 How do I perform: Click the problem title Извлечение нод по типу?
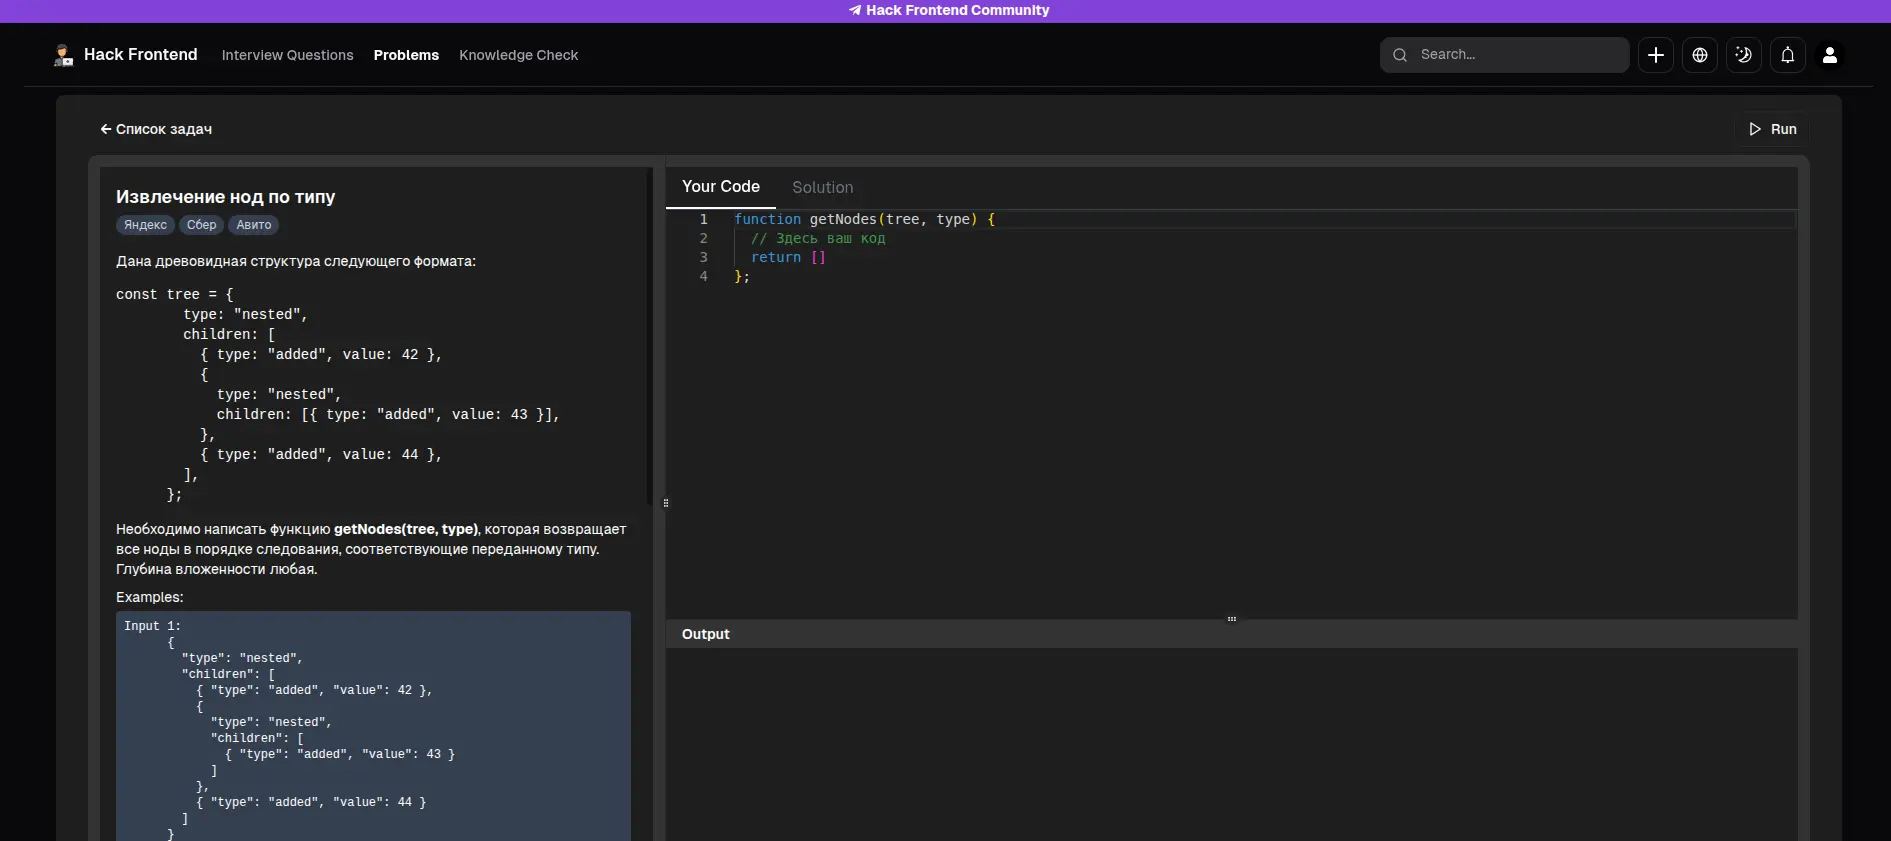point(225,197)
